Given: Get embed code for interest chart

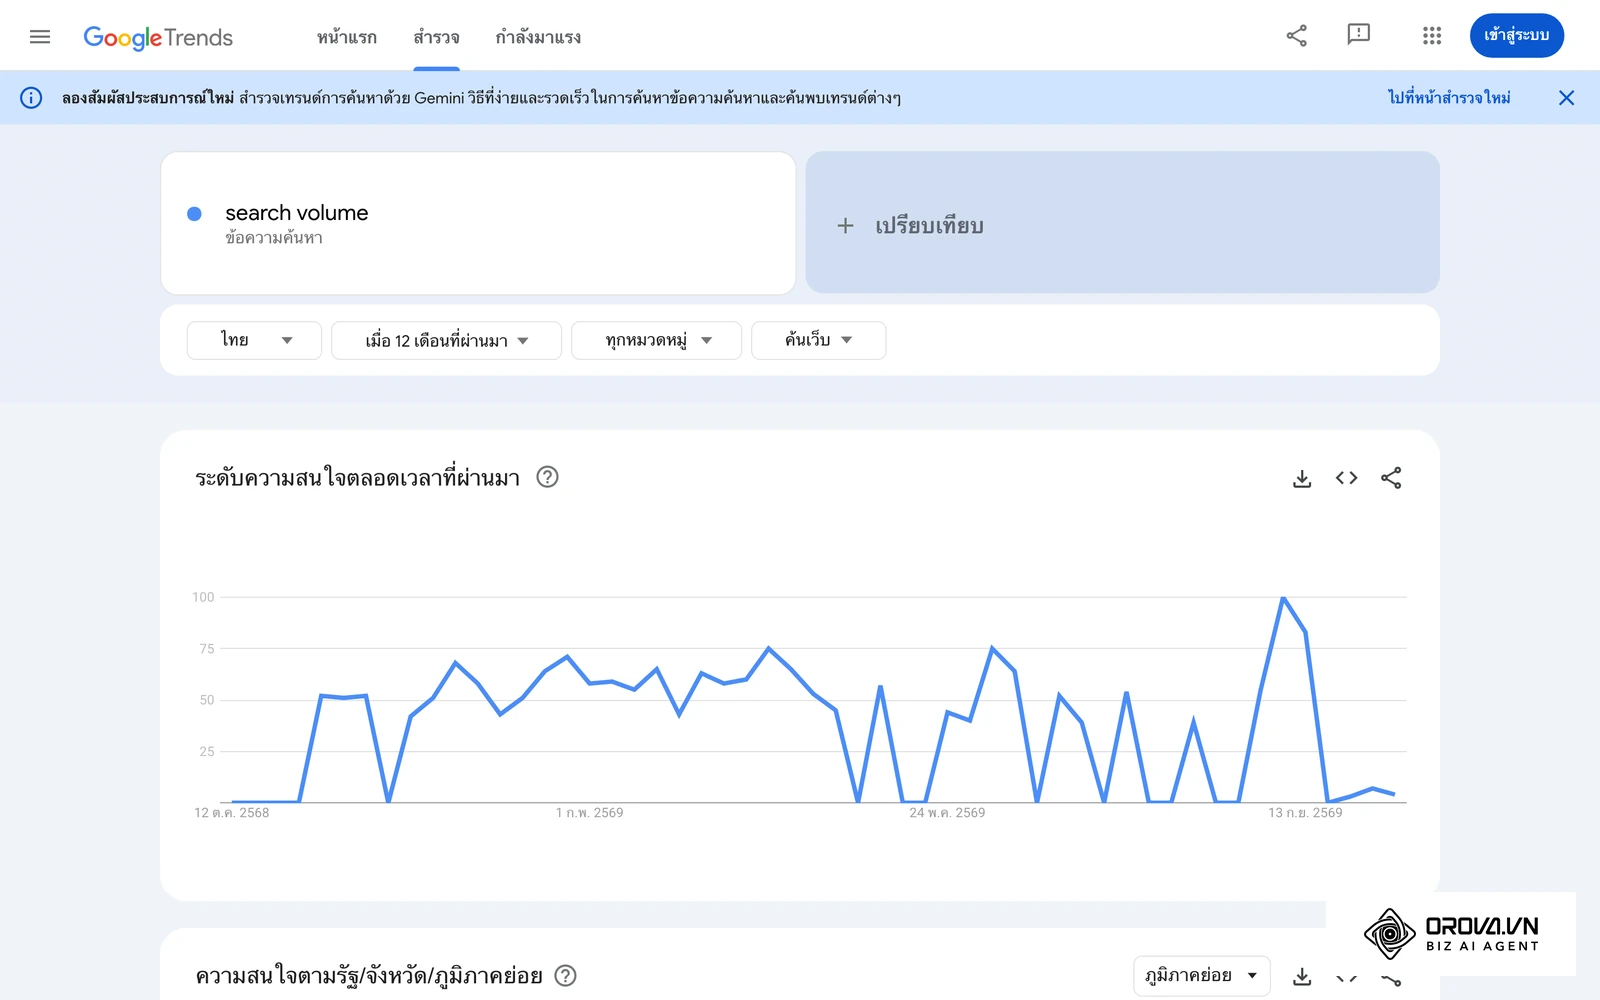Looking at the screenshot, I should (x=1346, y=478).
